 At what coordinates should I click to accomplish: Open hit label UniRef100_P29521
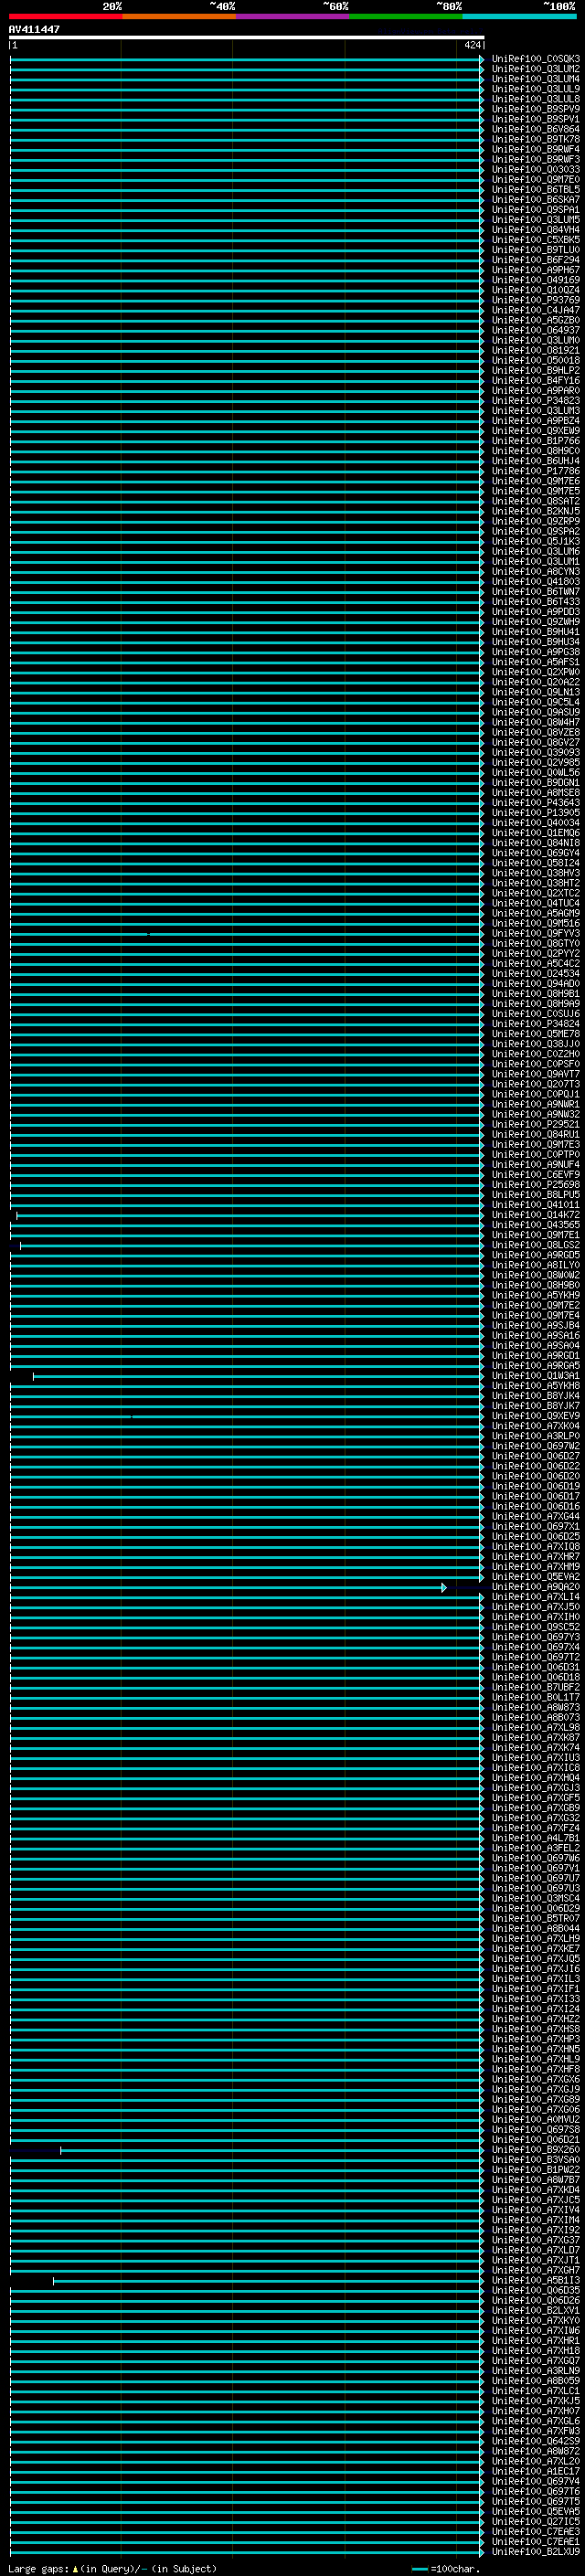(x=536, y=1124)
